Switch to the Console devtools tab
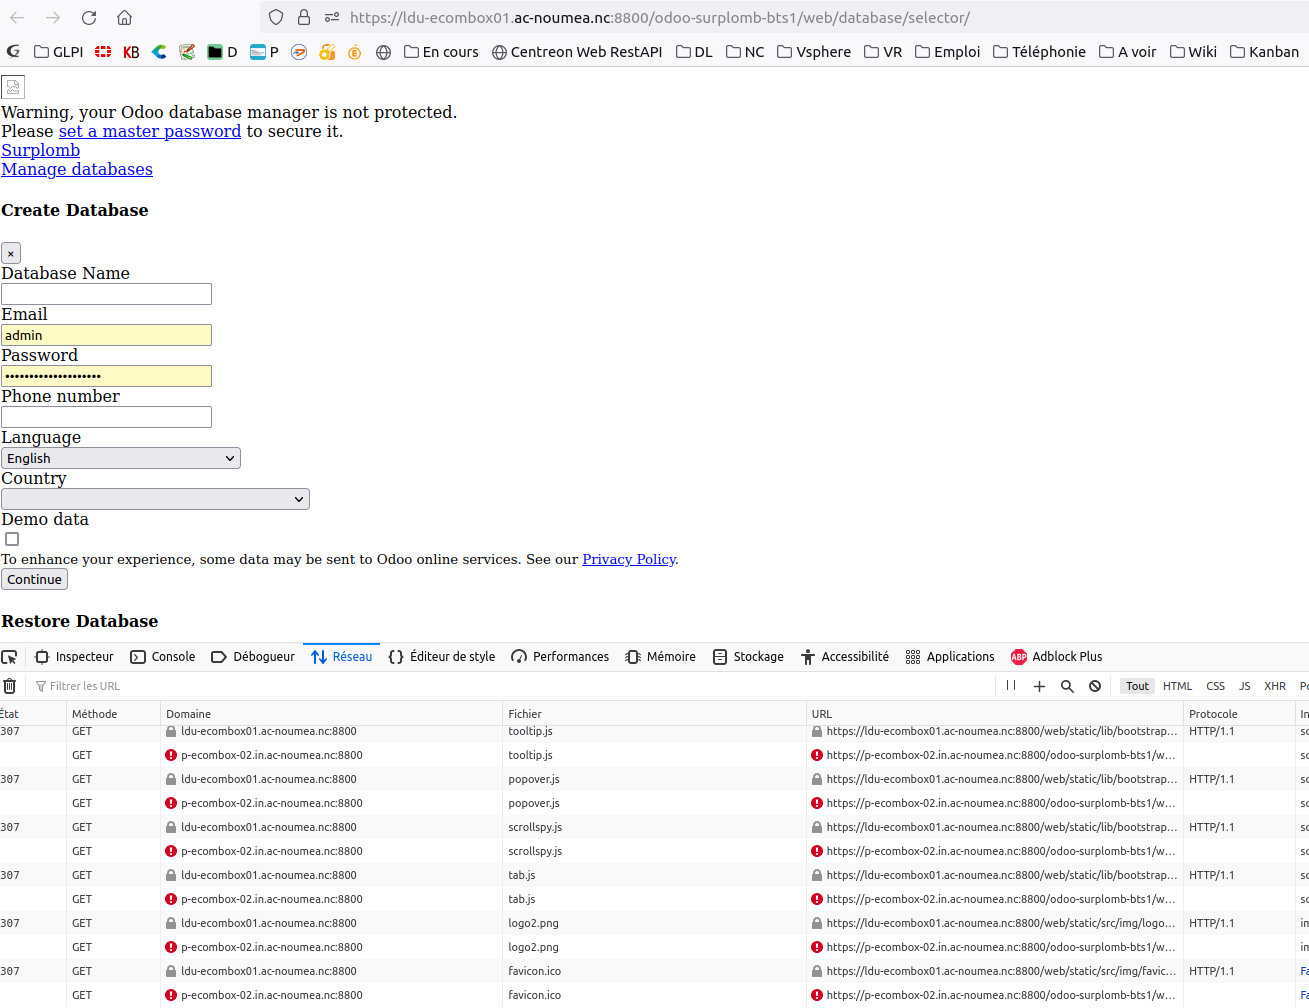The image size is (1309, 1008). tap(163, 657)
